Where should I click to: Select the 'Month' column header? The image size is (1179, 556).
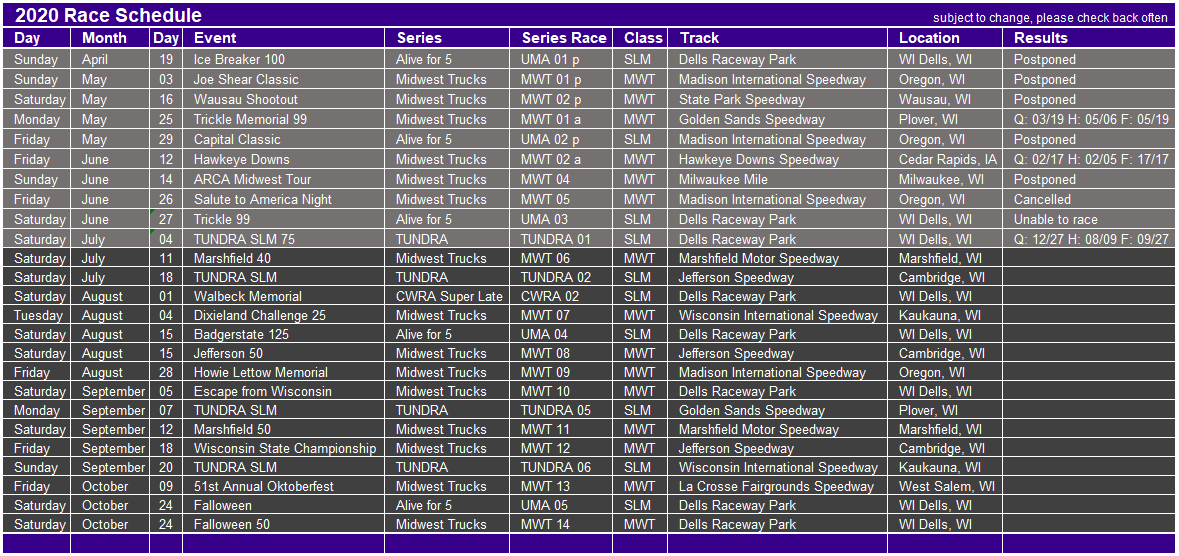click(x=110, y=38)
